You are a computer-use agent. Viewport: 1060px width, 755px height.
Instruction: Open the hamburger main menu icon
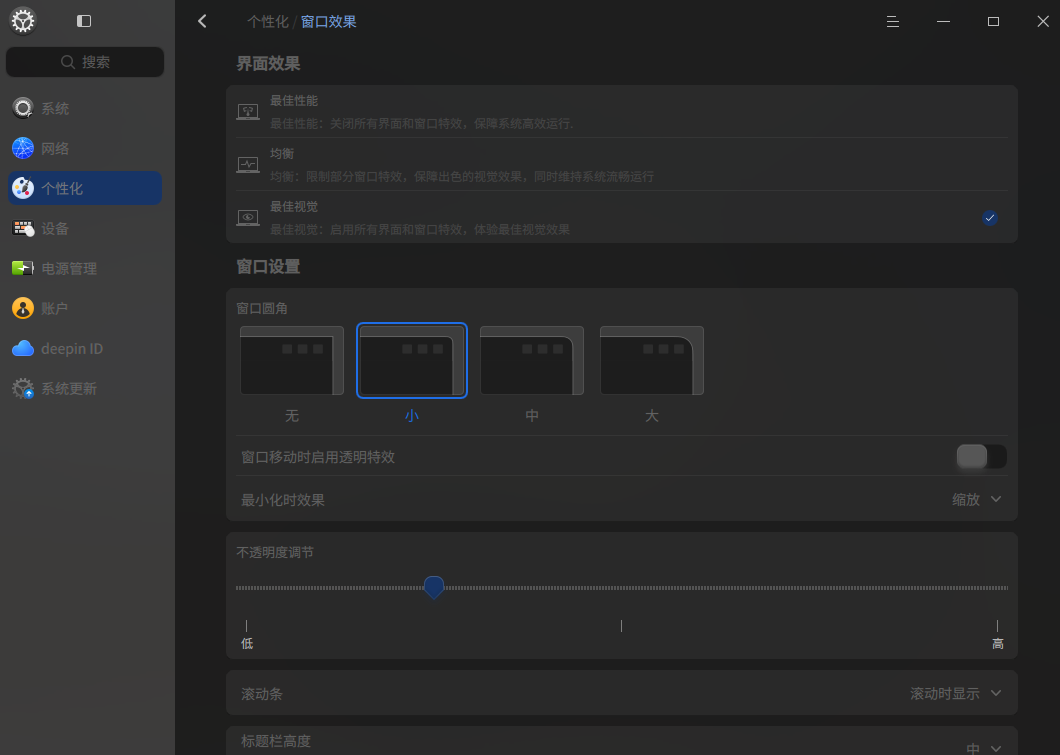pyautogui.click(x=892, y=22)
